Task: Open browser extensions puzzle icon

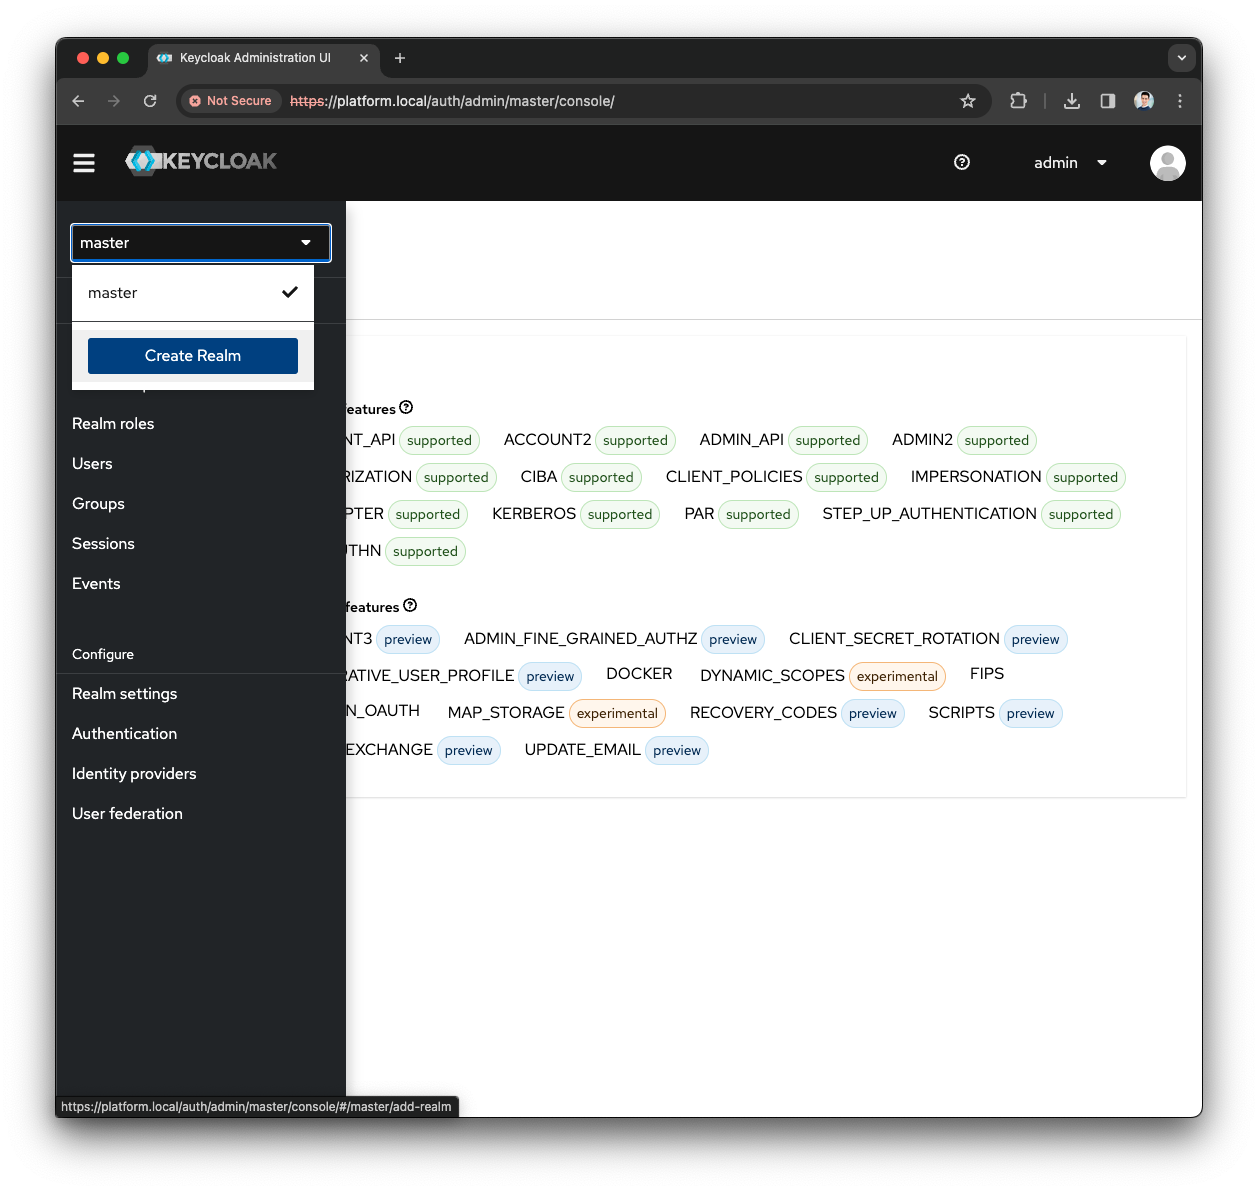Action: [1018, 101]
